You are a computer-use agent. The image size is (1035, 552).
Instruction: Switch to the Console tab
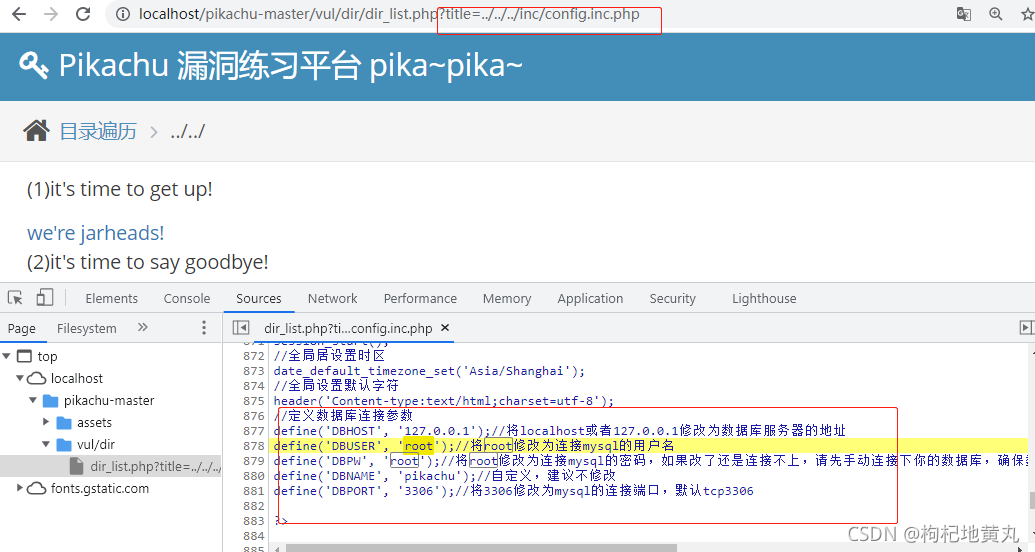187,298
